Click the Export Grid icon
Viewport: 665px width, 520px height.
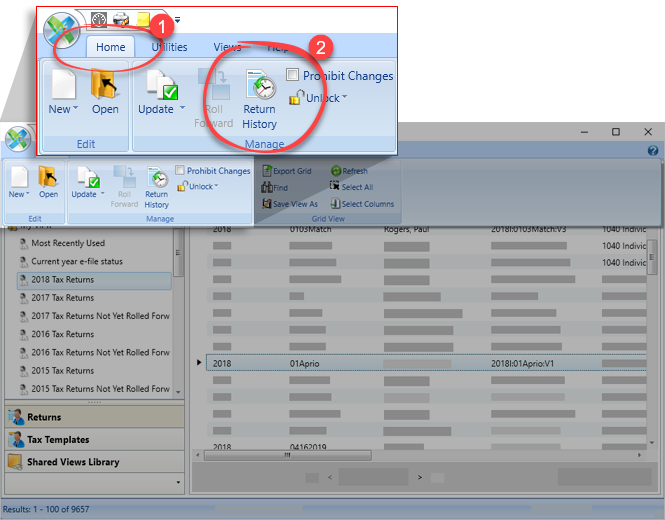(268, 171)
